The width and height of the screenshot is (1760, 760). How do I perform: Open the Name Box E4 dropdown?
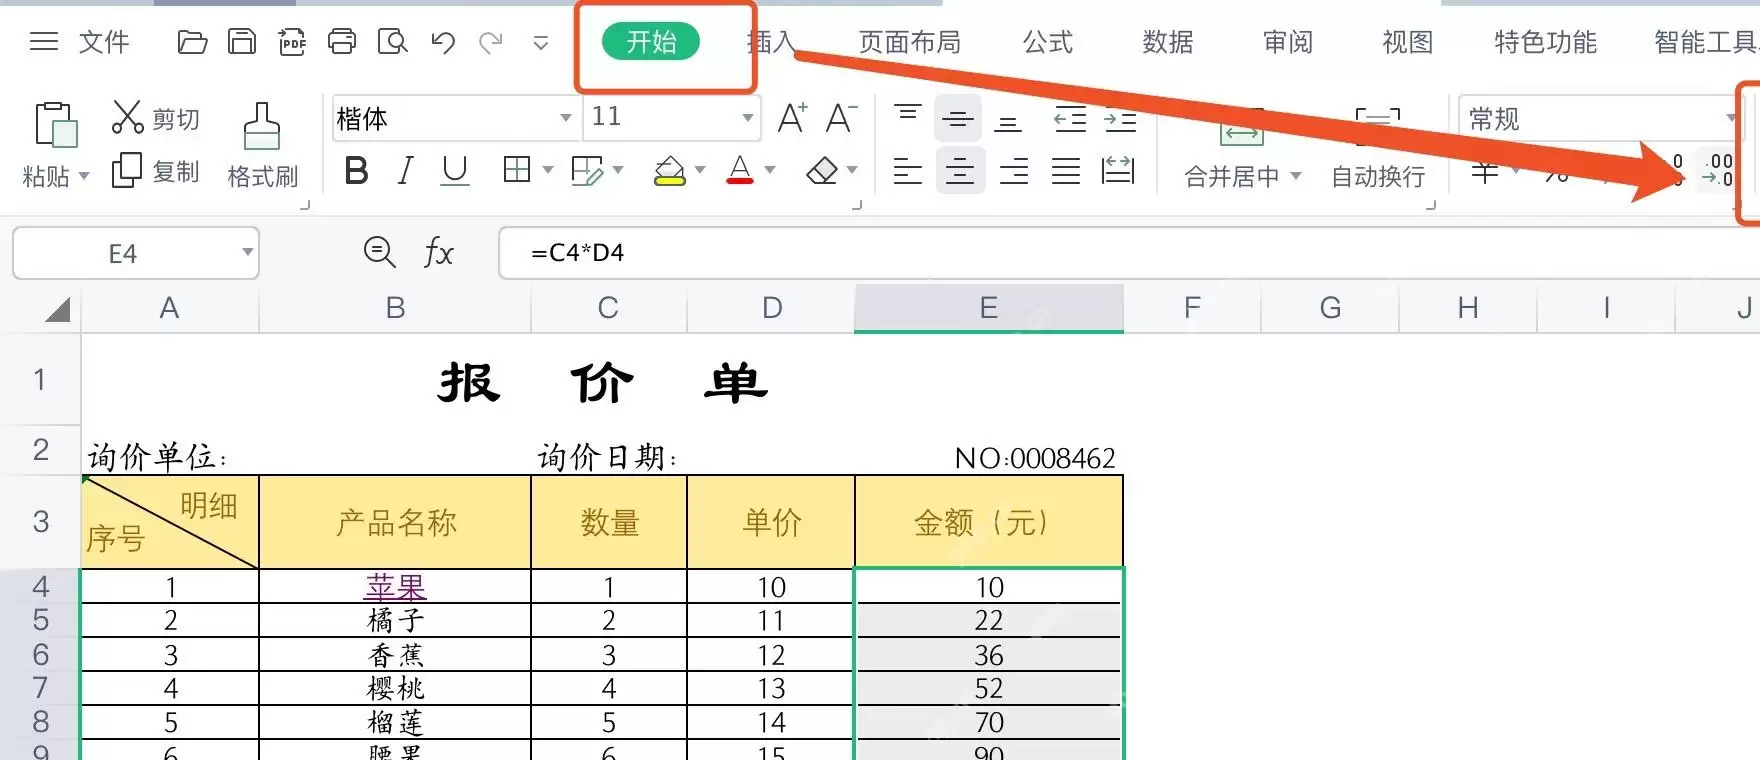tap(247, 252)
